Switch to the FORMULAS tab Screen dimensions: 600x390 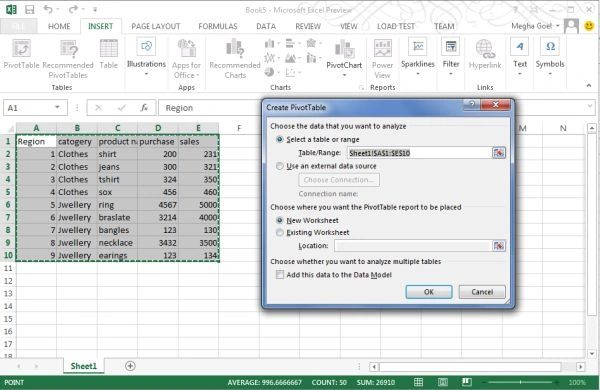click(x=218, y=26)
